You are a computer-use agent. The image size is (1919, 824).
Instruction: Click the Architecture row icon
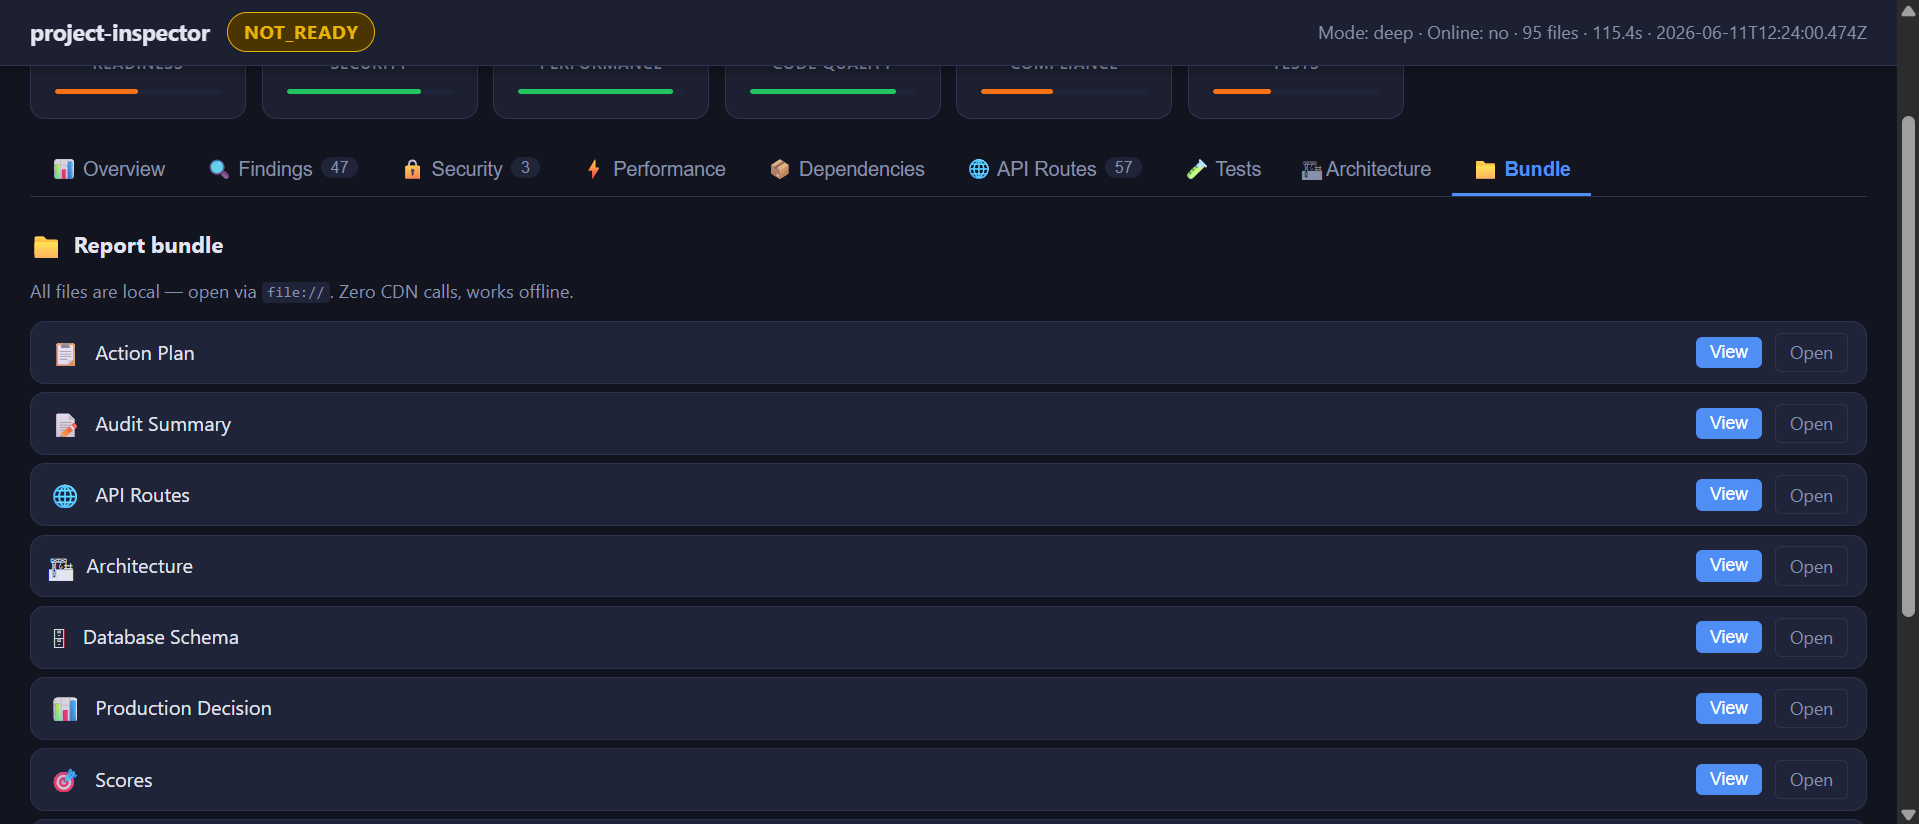(x=61, y=568)
